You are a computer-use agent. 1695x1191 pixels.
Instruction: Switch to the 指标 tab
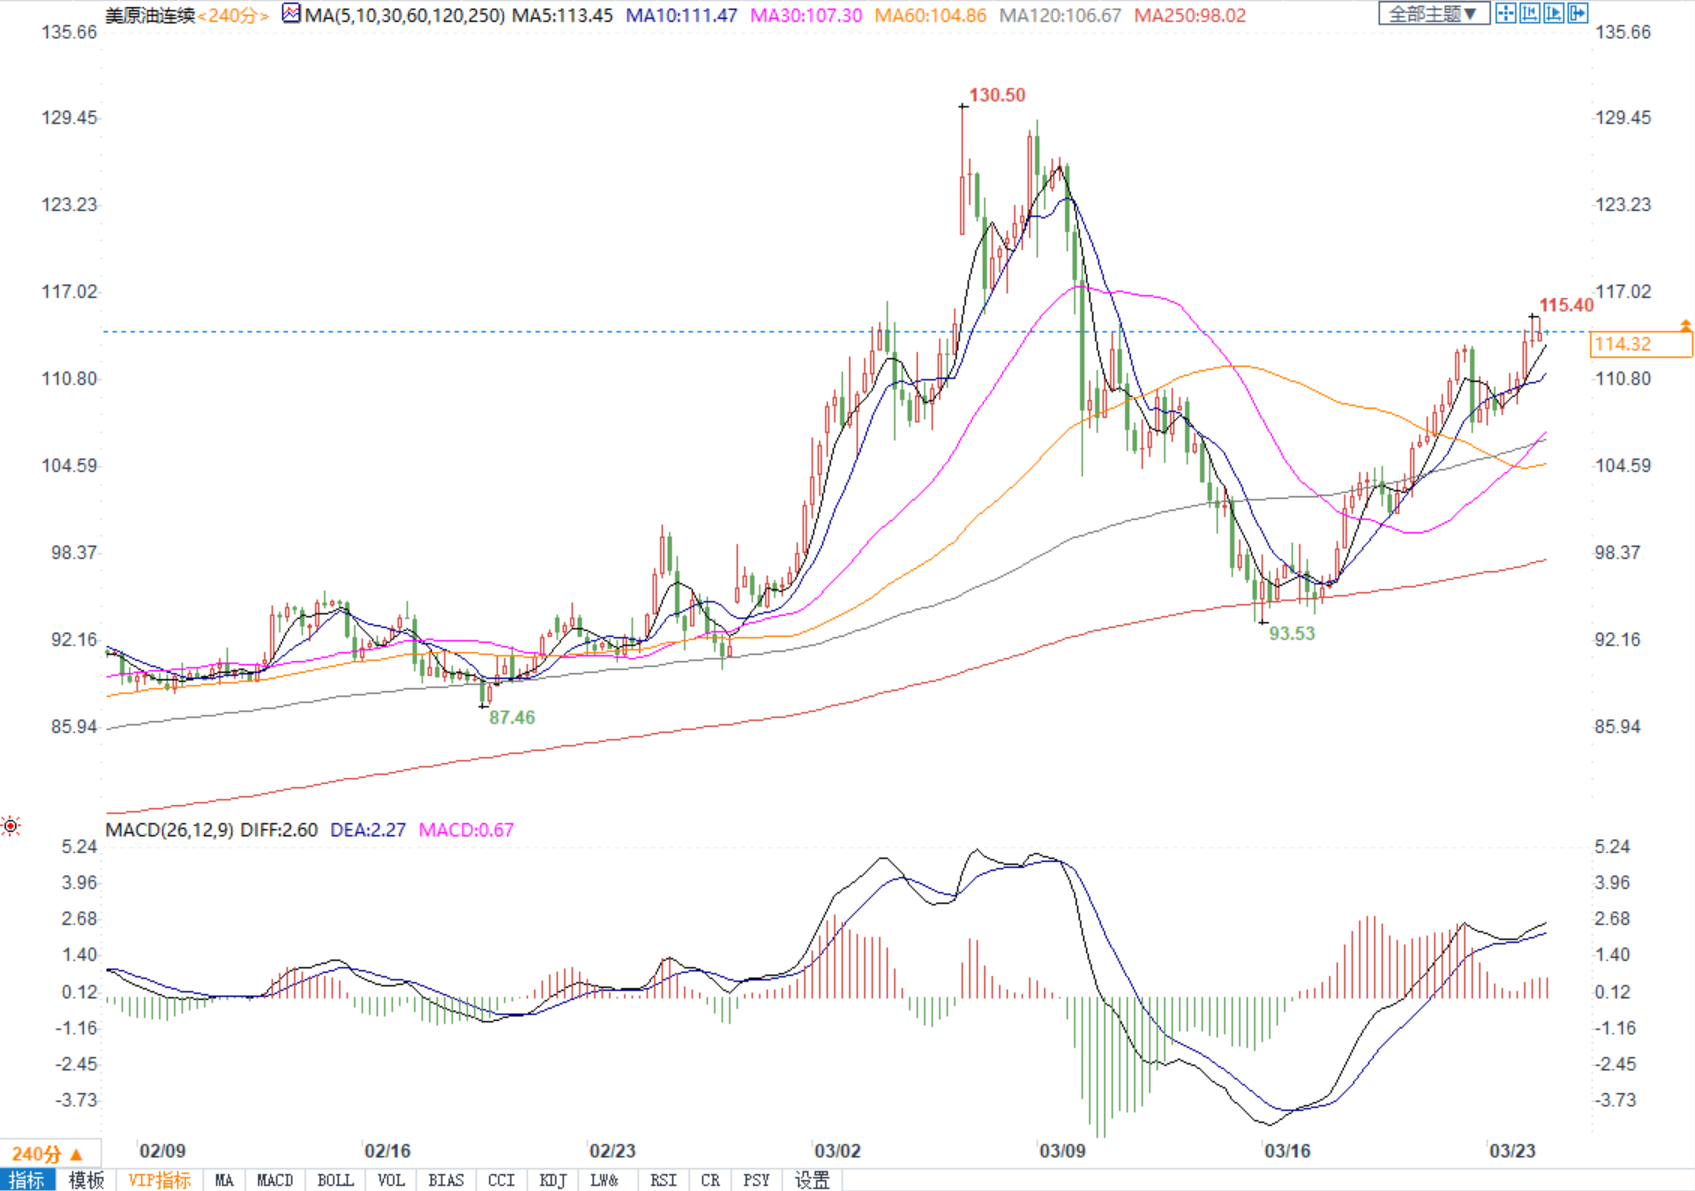[x=27, y=1181]
